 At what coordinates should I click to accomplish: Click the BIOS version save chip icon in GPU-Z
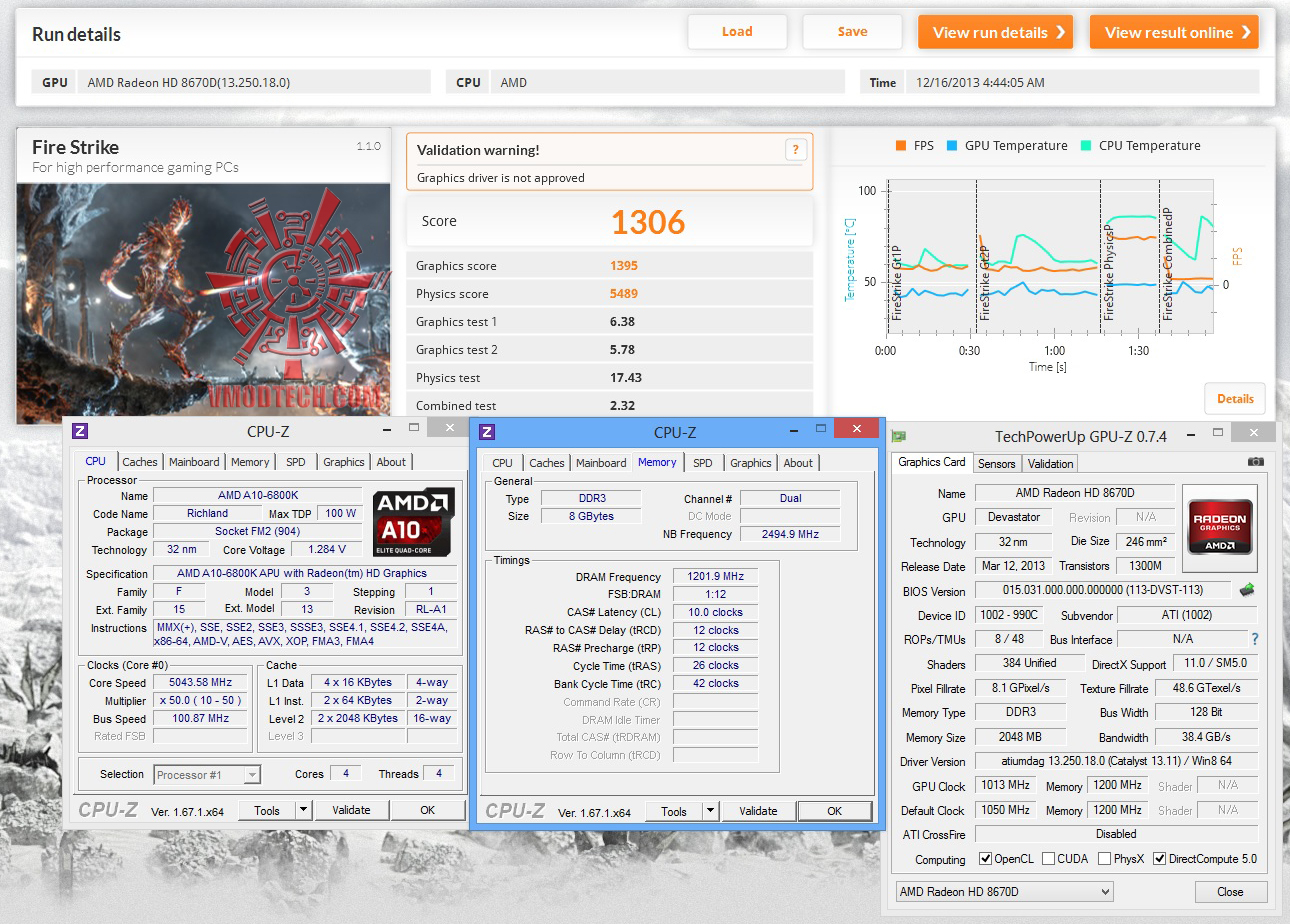pyautogui.click(x=1247, y=590)
